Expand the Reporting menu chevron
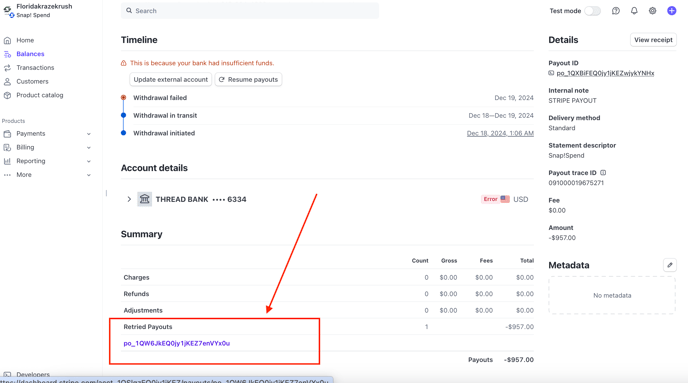The image size is (688, 383). [x=89, y=161]
